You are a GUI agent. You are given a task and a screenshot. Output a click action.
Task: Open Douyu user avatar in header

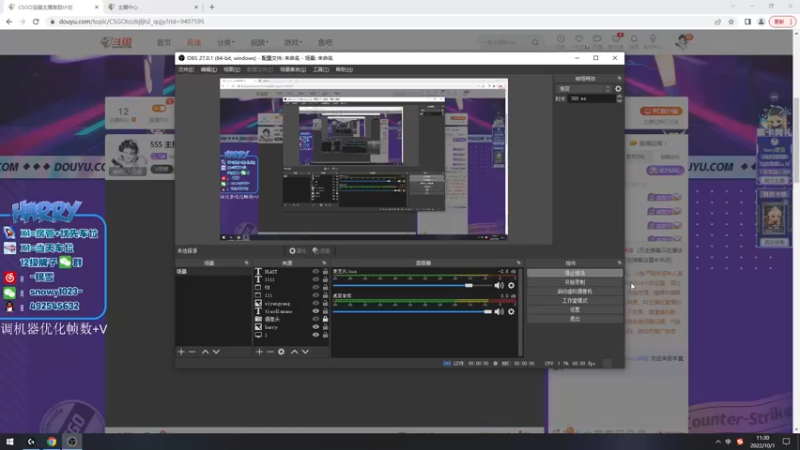coord(682,42)
